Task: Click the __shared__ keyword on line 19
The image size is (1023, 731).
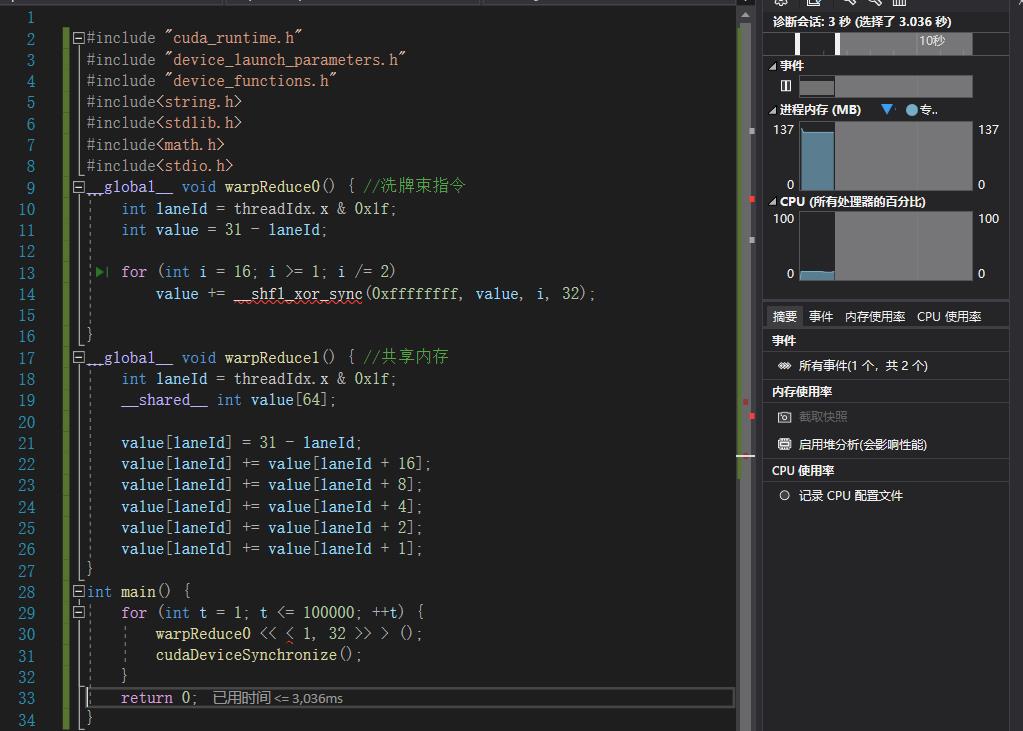Action: 164,399
